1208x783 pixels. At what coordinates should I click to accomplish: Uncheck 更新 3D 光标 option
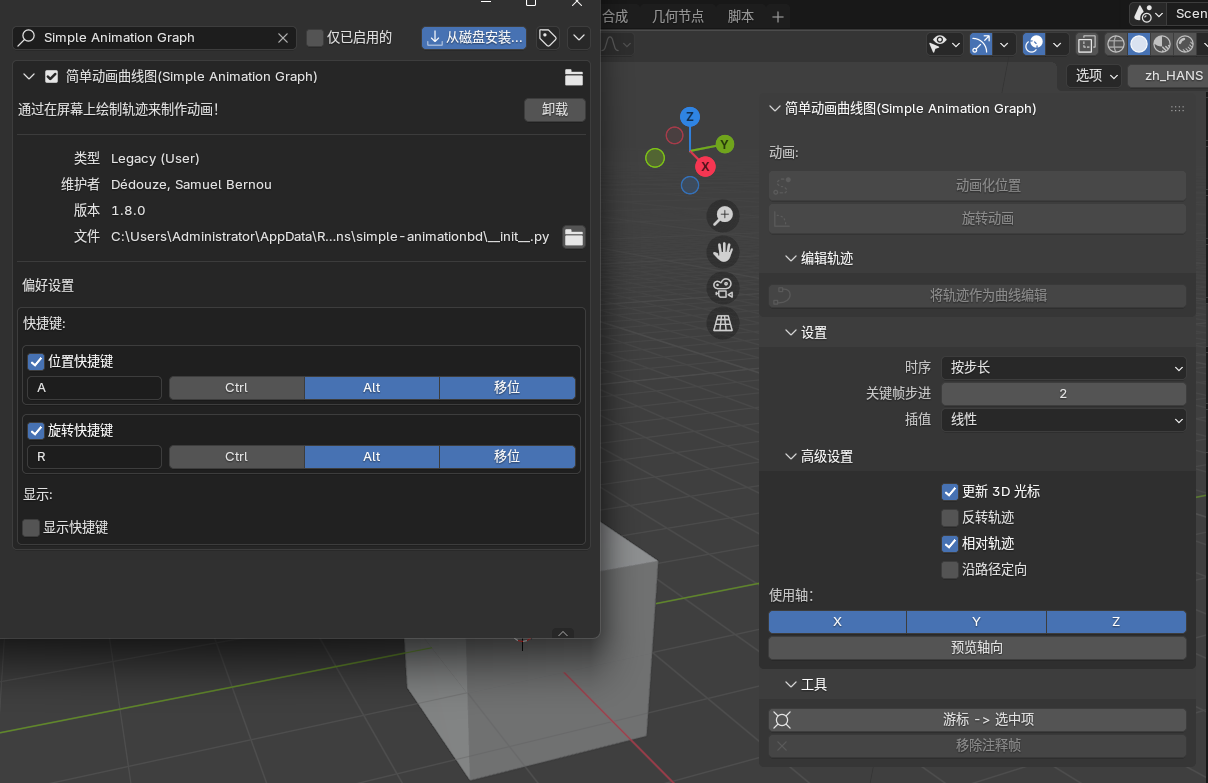[950, 492]
